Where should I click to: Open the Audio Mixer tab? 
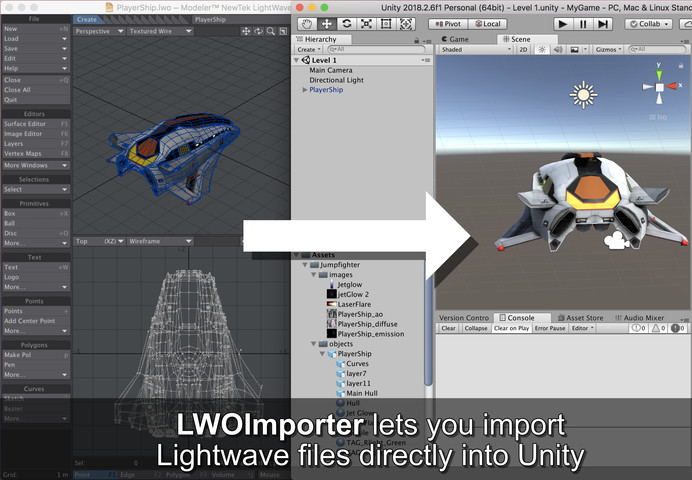pos(639,318)
